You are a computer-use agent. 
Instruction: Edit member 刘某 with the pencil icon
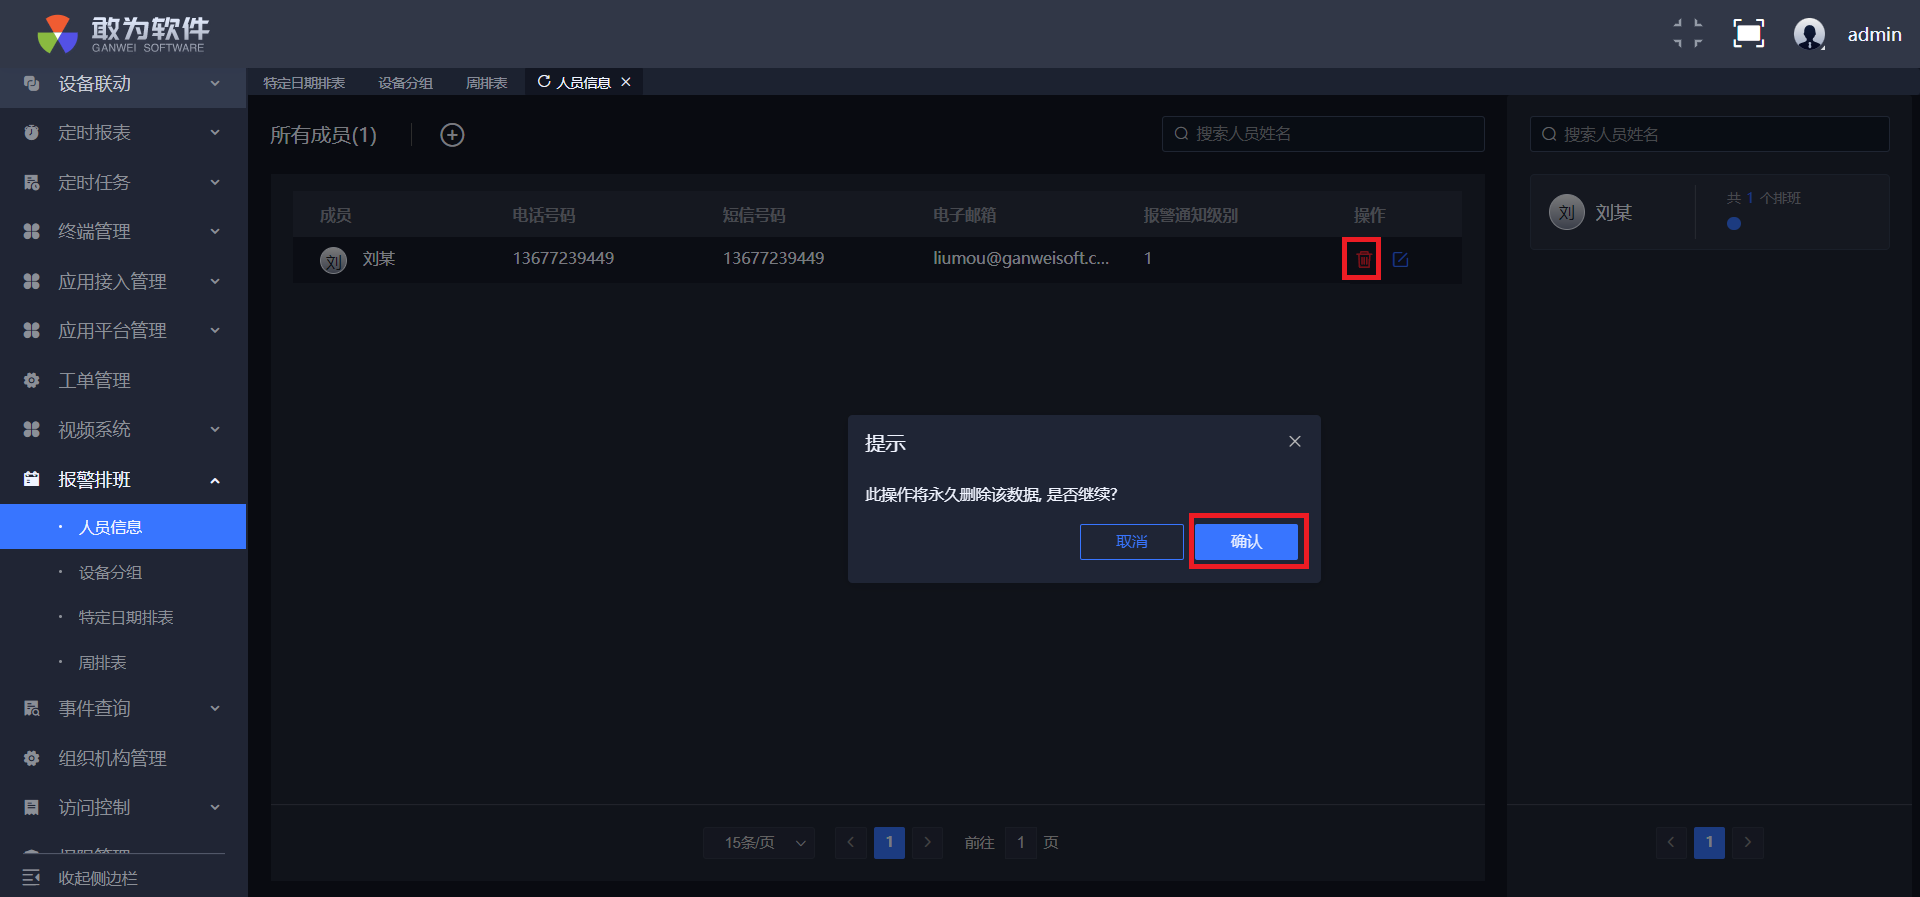pyautogui.click(x=1400, y=259)
